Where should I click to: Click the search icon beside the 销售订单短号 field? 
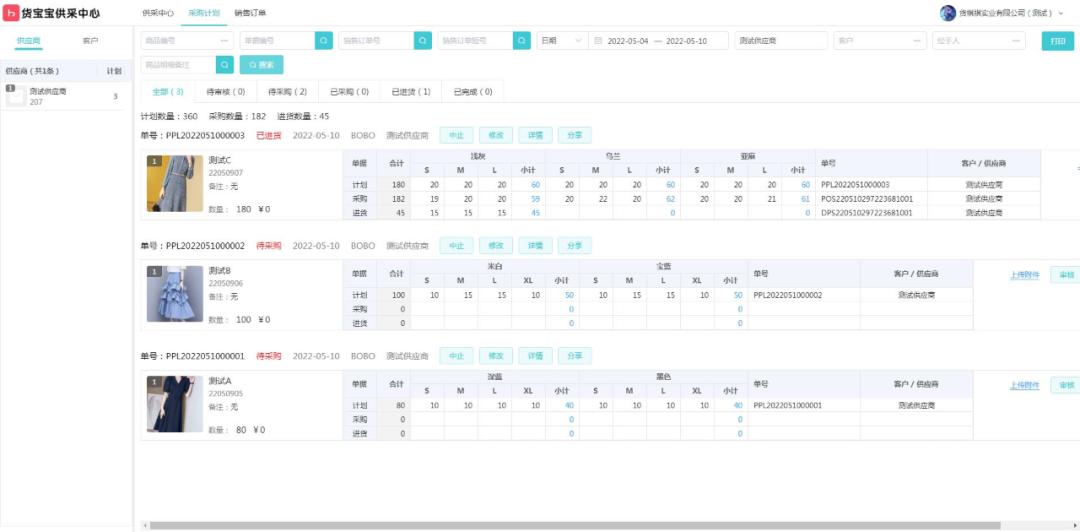coord(522,41)
